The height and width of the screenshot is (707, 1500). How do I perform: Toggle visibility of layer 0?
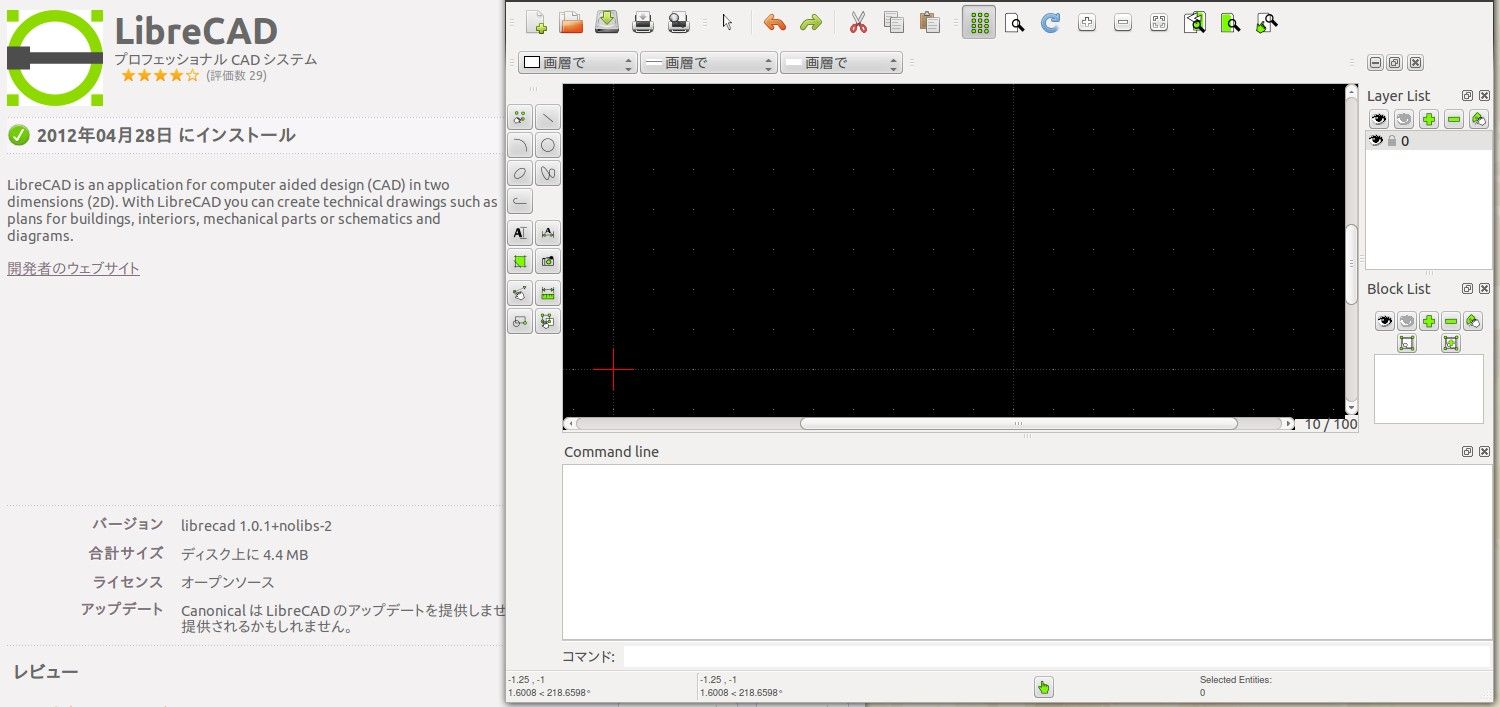(x=1376, y=141)
